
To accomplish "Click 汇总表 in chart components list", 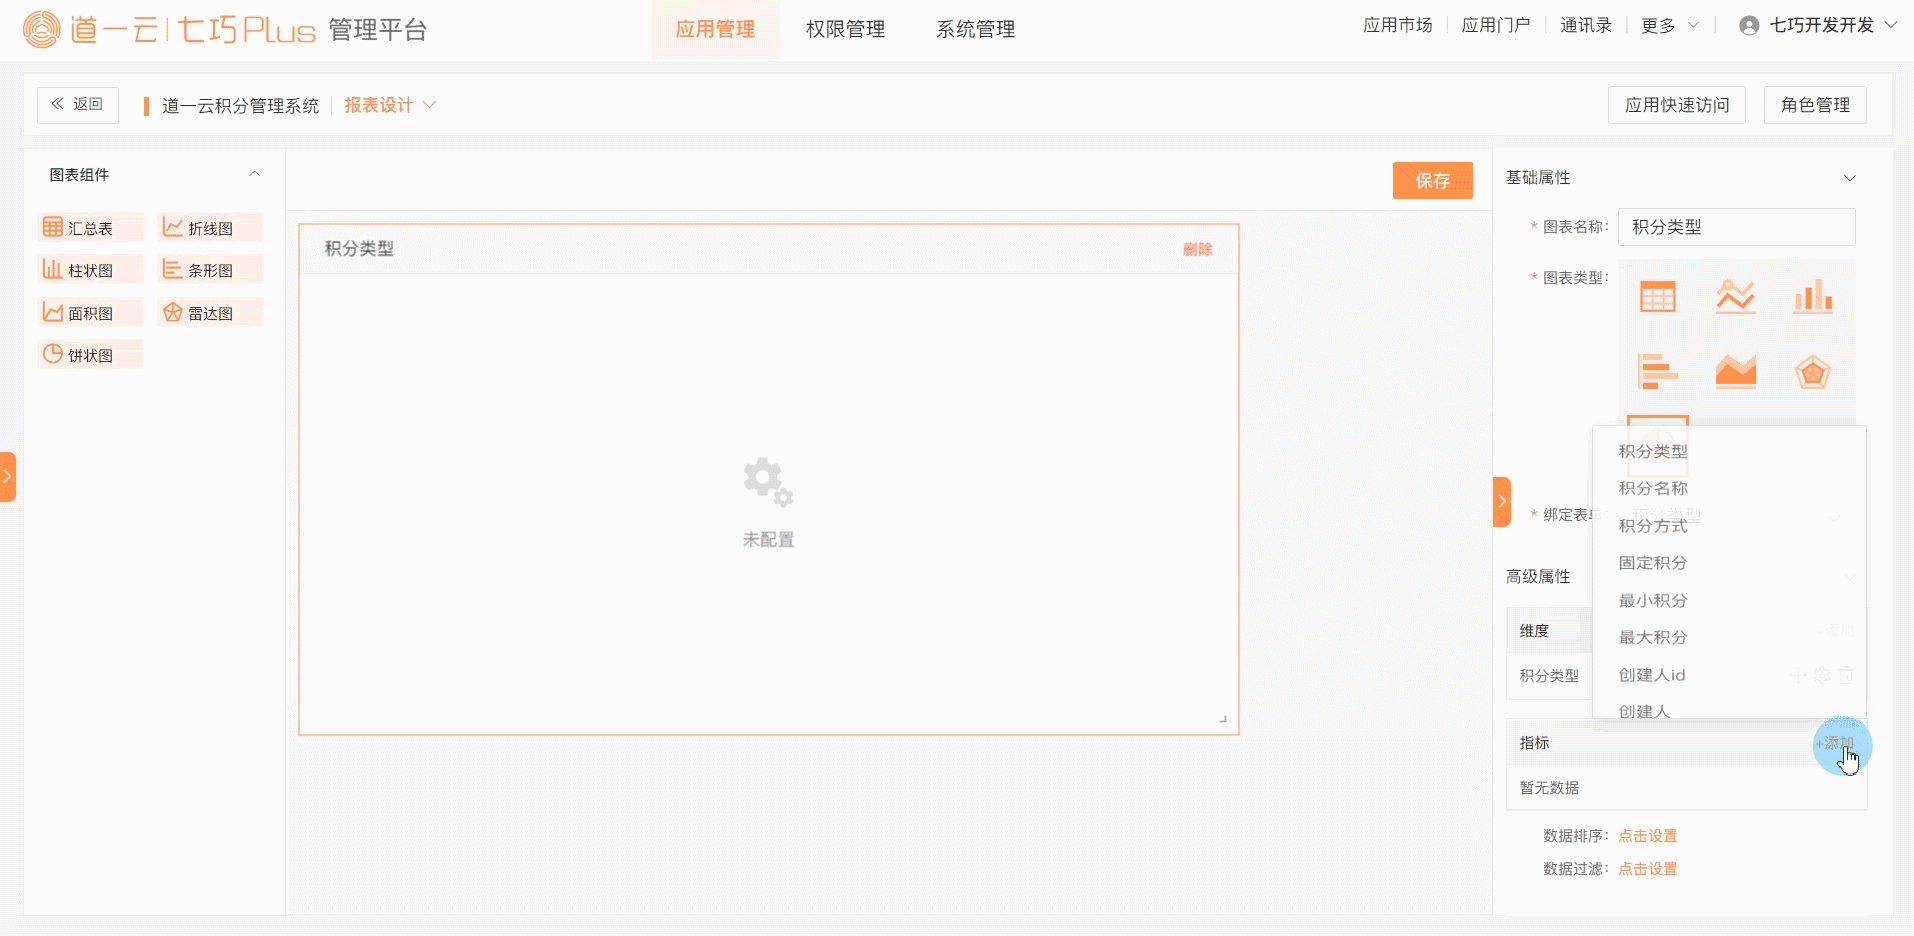I will click(90, 228).
